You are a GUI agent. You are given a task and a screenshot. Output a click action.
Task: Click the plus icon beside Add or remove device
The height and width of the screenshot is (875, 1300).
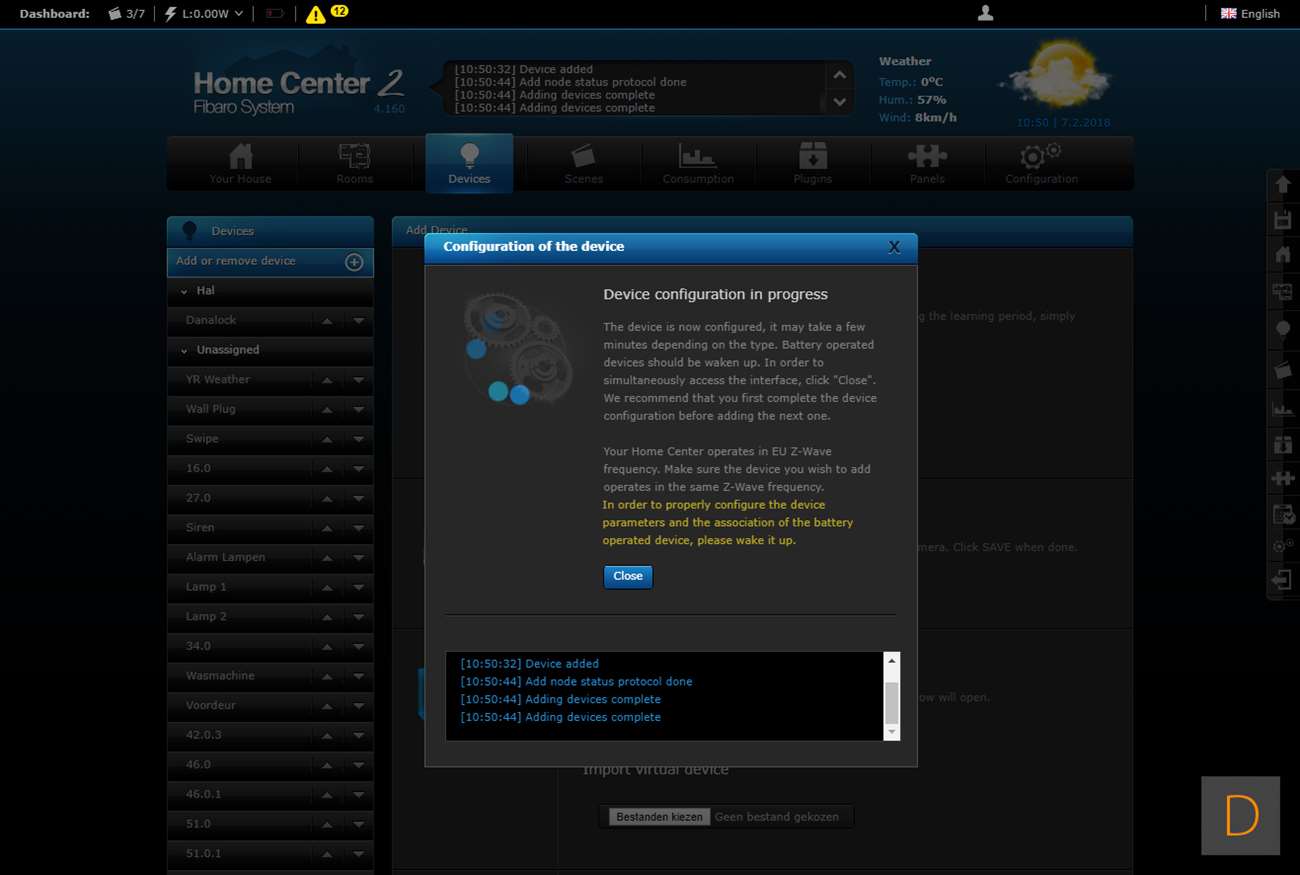(354, 262)
